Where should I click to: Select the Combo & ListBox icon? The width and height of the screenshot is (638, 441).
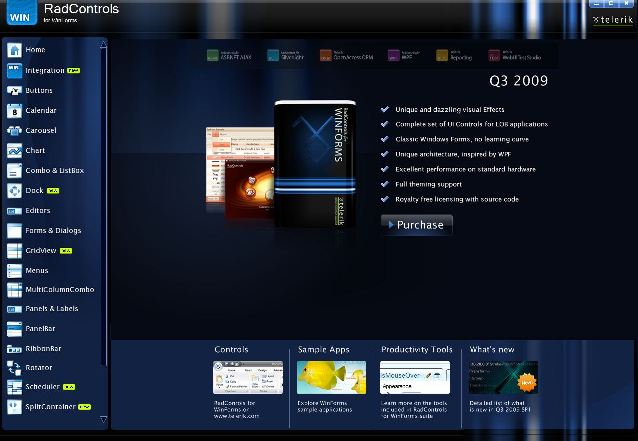click(14, 170)
